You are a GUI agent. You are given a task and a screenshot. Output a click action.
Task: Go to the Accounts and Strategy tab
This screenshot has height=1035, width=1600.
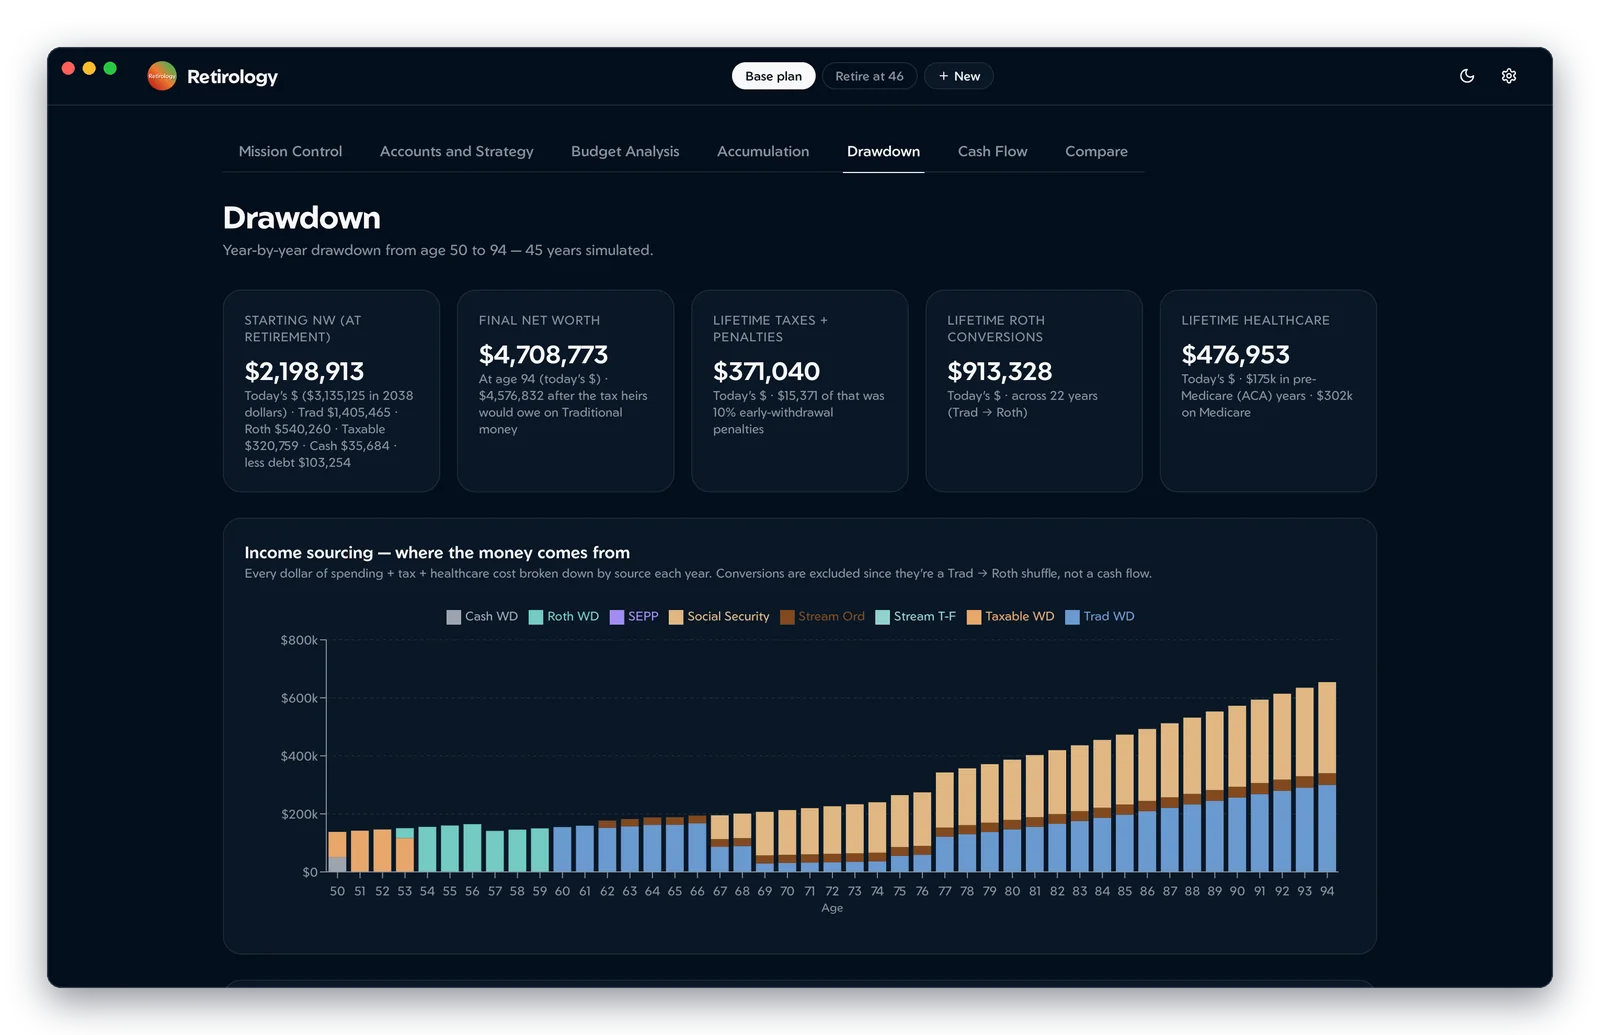click(x=457, y=151)
